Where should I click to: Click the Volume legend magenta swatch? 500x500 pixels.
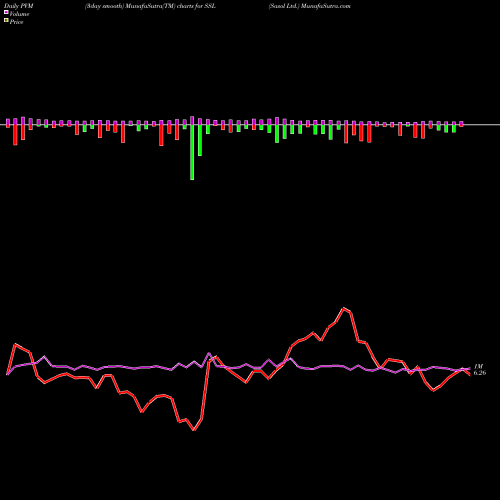point(6,12)
